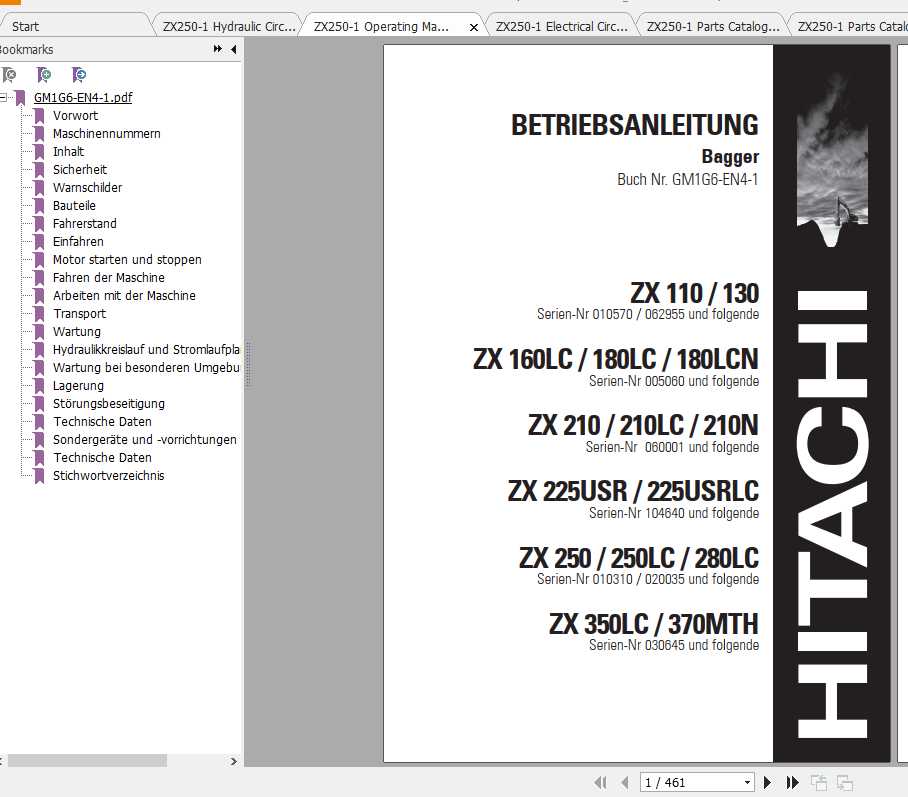
Task: Click the Wartung bookmark flag icon
Action: point(40,331)
